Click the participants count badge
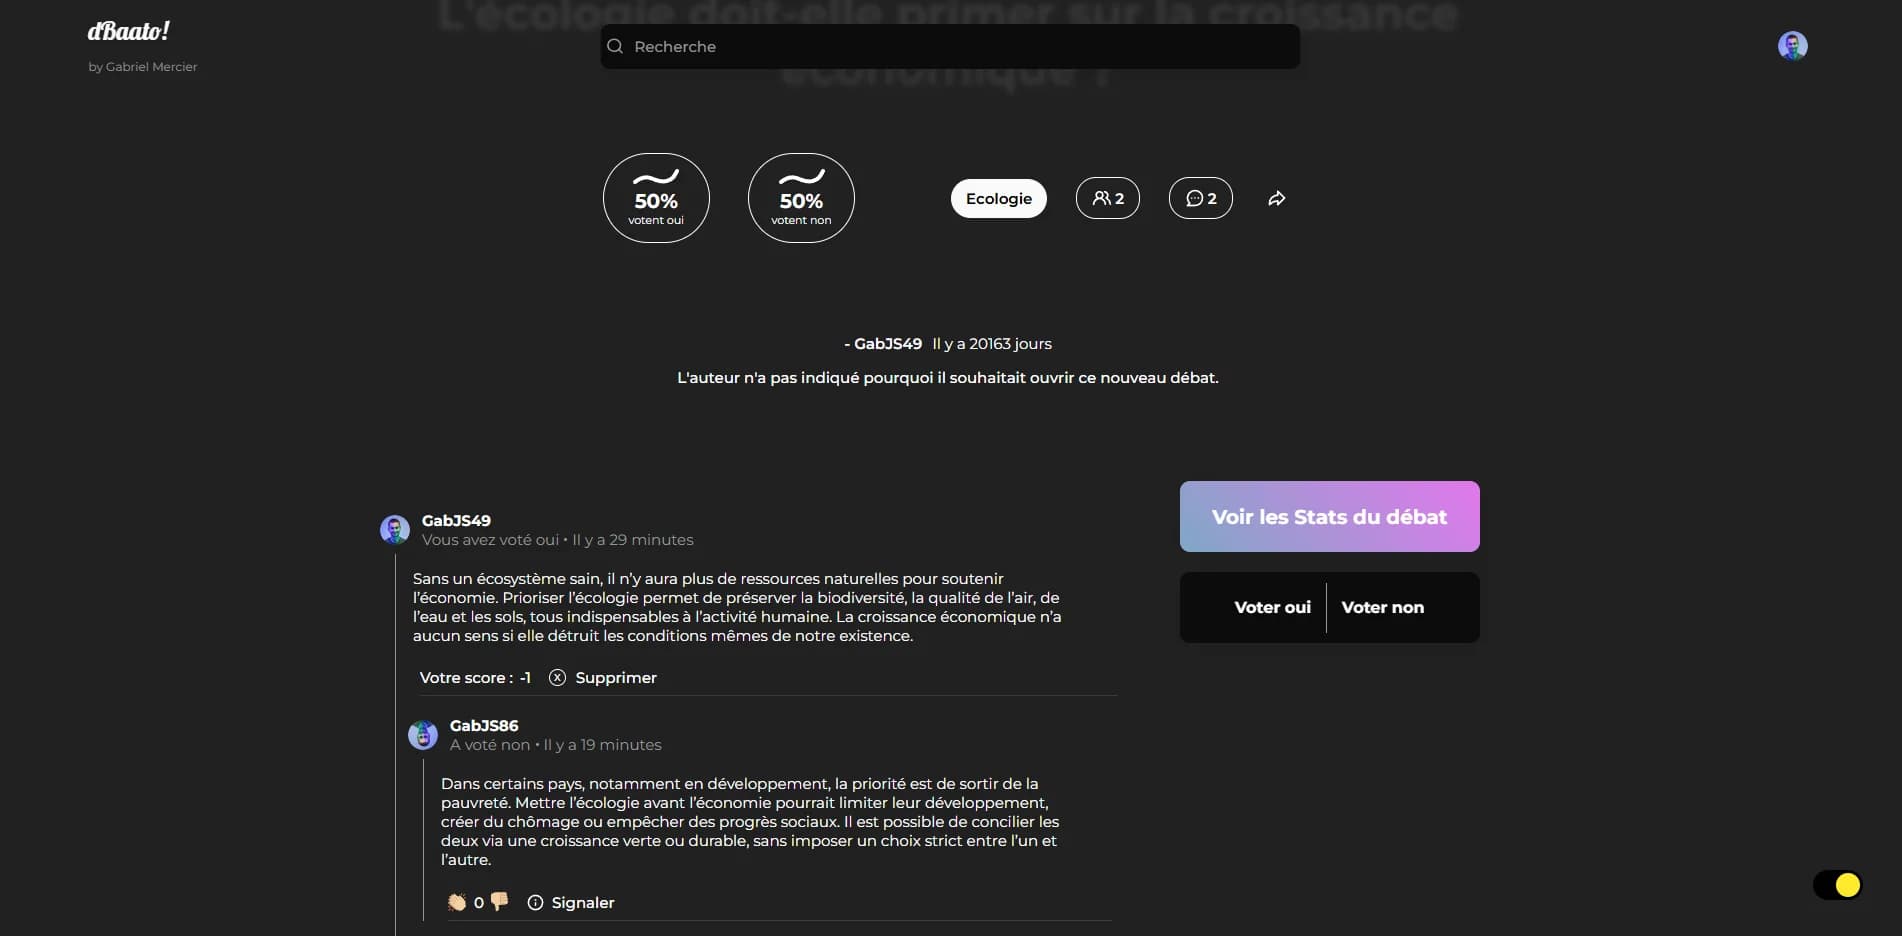This screenshot has height=936, width=1902. 1107,199
